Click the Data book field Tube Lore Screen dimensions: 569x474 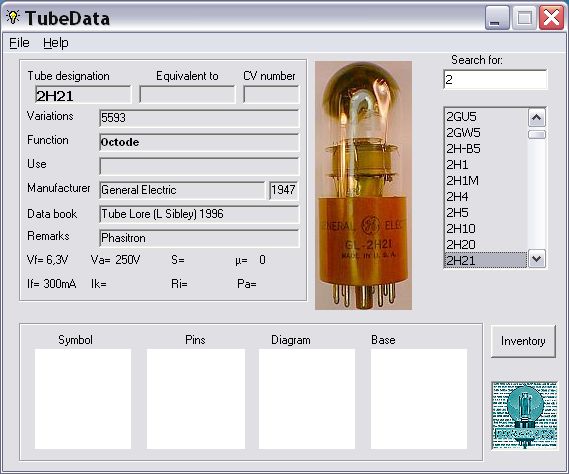199,214
